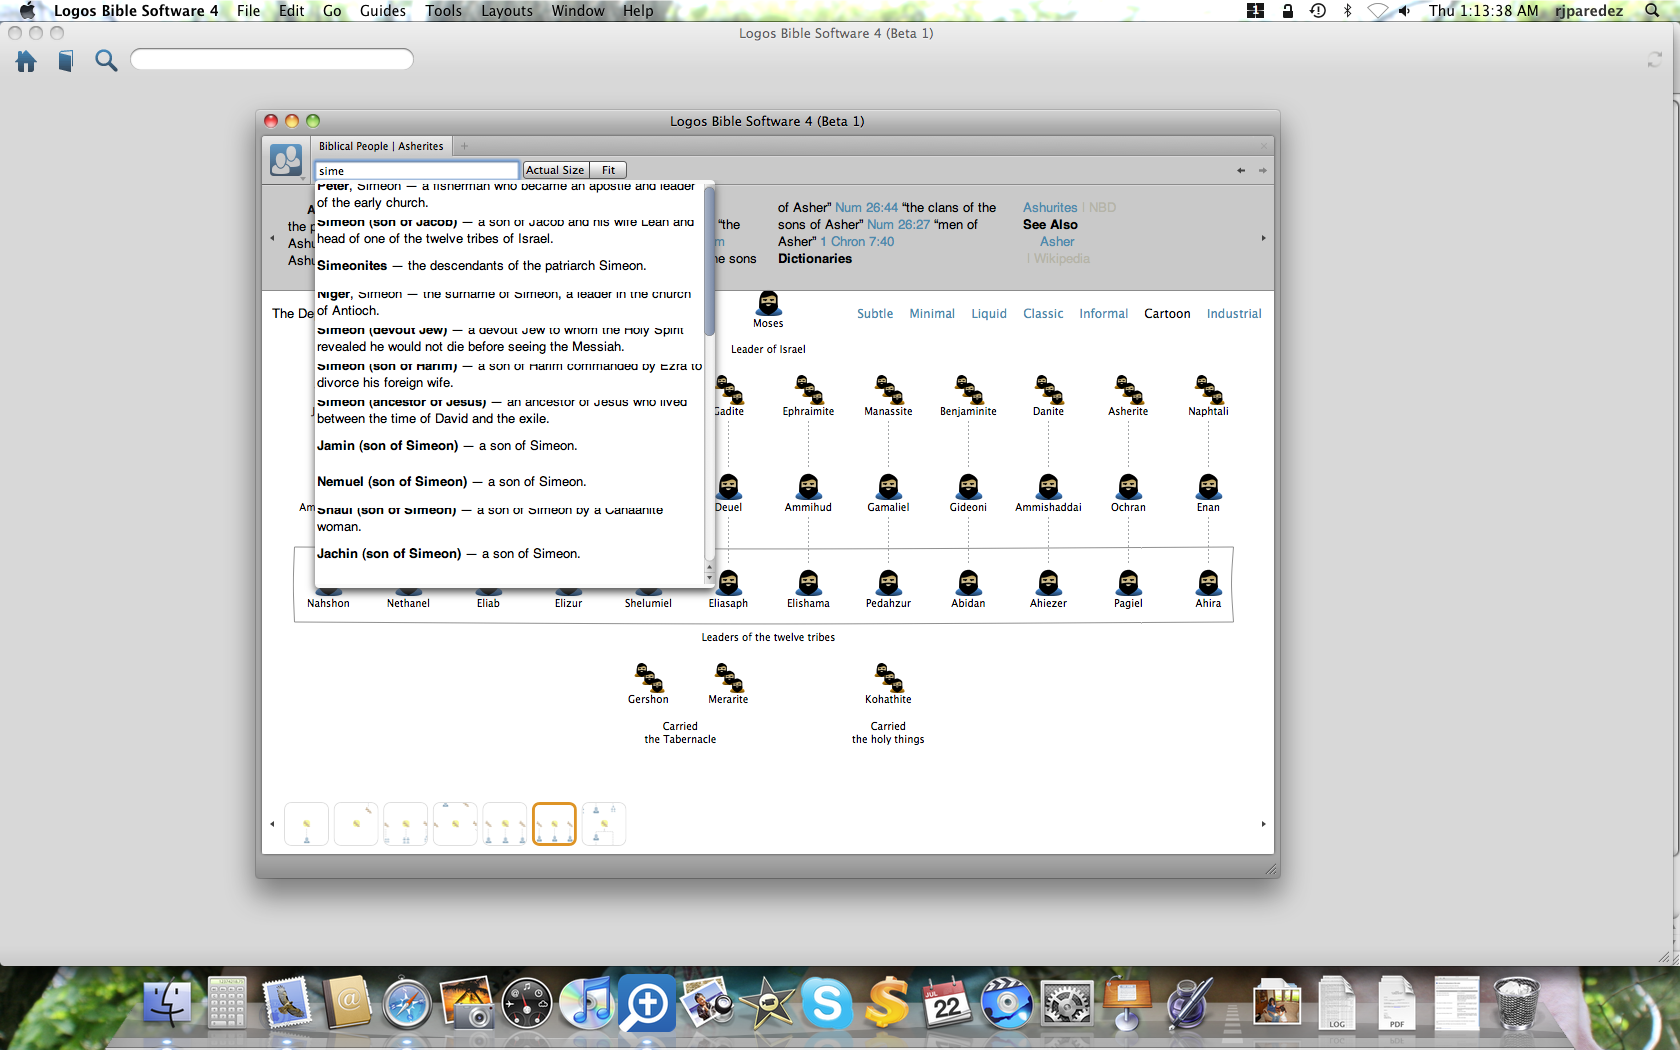Switch diagram style to Subtle

875,314
